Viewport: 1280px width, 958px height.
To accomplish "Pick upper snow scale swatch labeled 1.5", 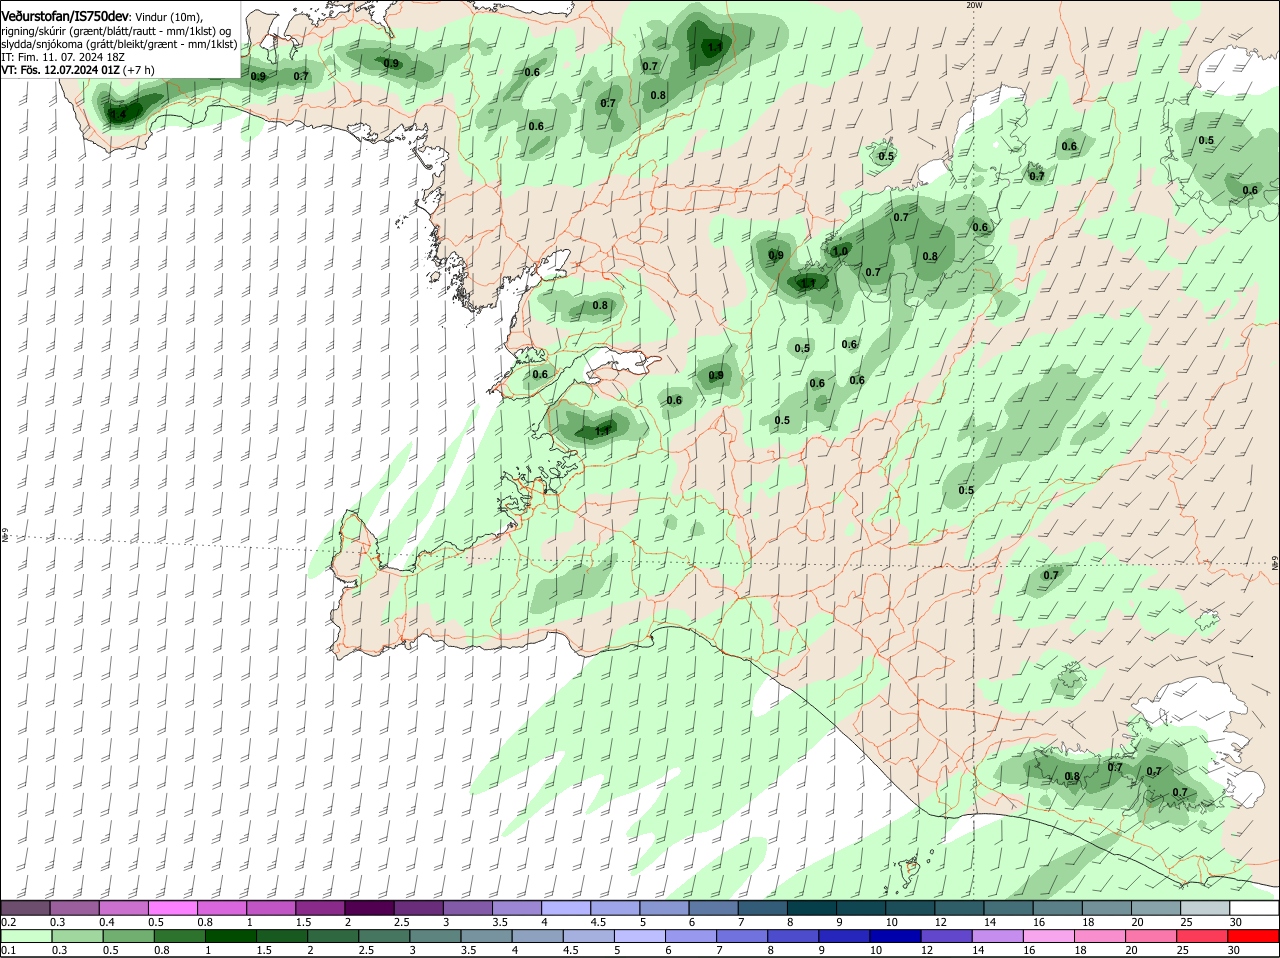I will [x=320, y=907].
